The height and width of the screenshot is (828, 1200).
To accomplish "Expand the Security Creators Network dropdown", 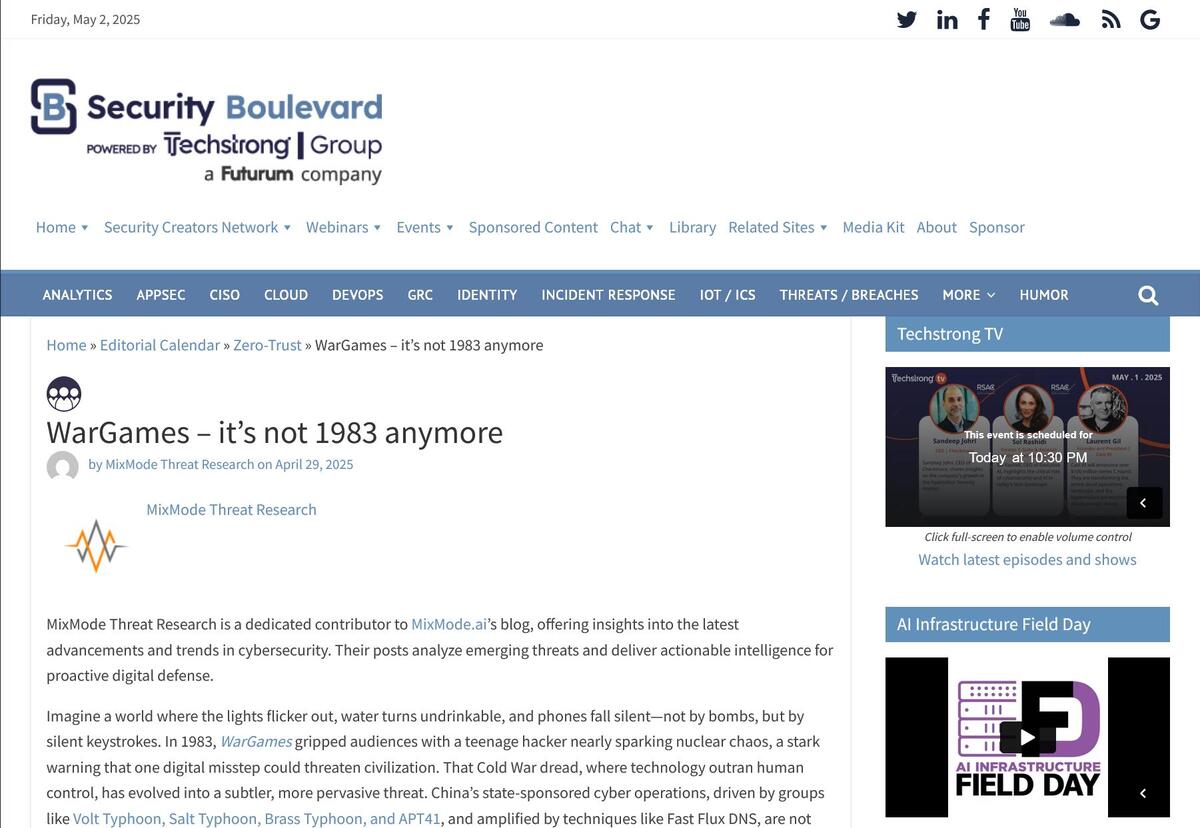I will click(197, 227).
